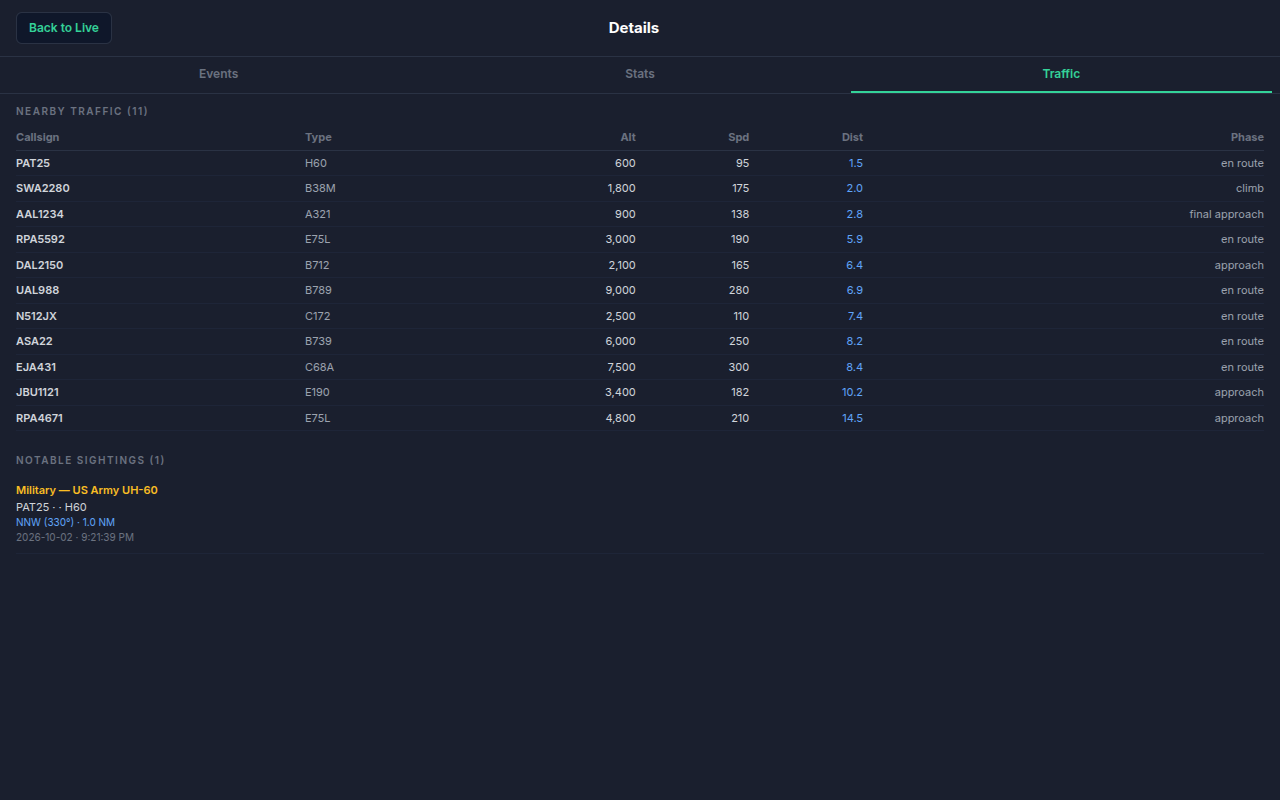Image resolution: width=1280 pixels, height=800 pixels.
Task: Select the SWA2280 callsign row
Action: pyautogui.click(x=640, y=188)
